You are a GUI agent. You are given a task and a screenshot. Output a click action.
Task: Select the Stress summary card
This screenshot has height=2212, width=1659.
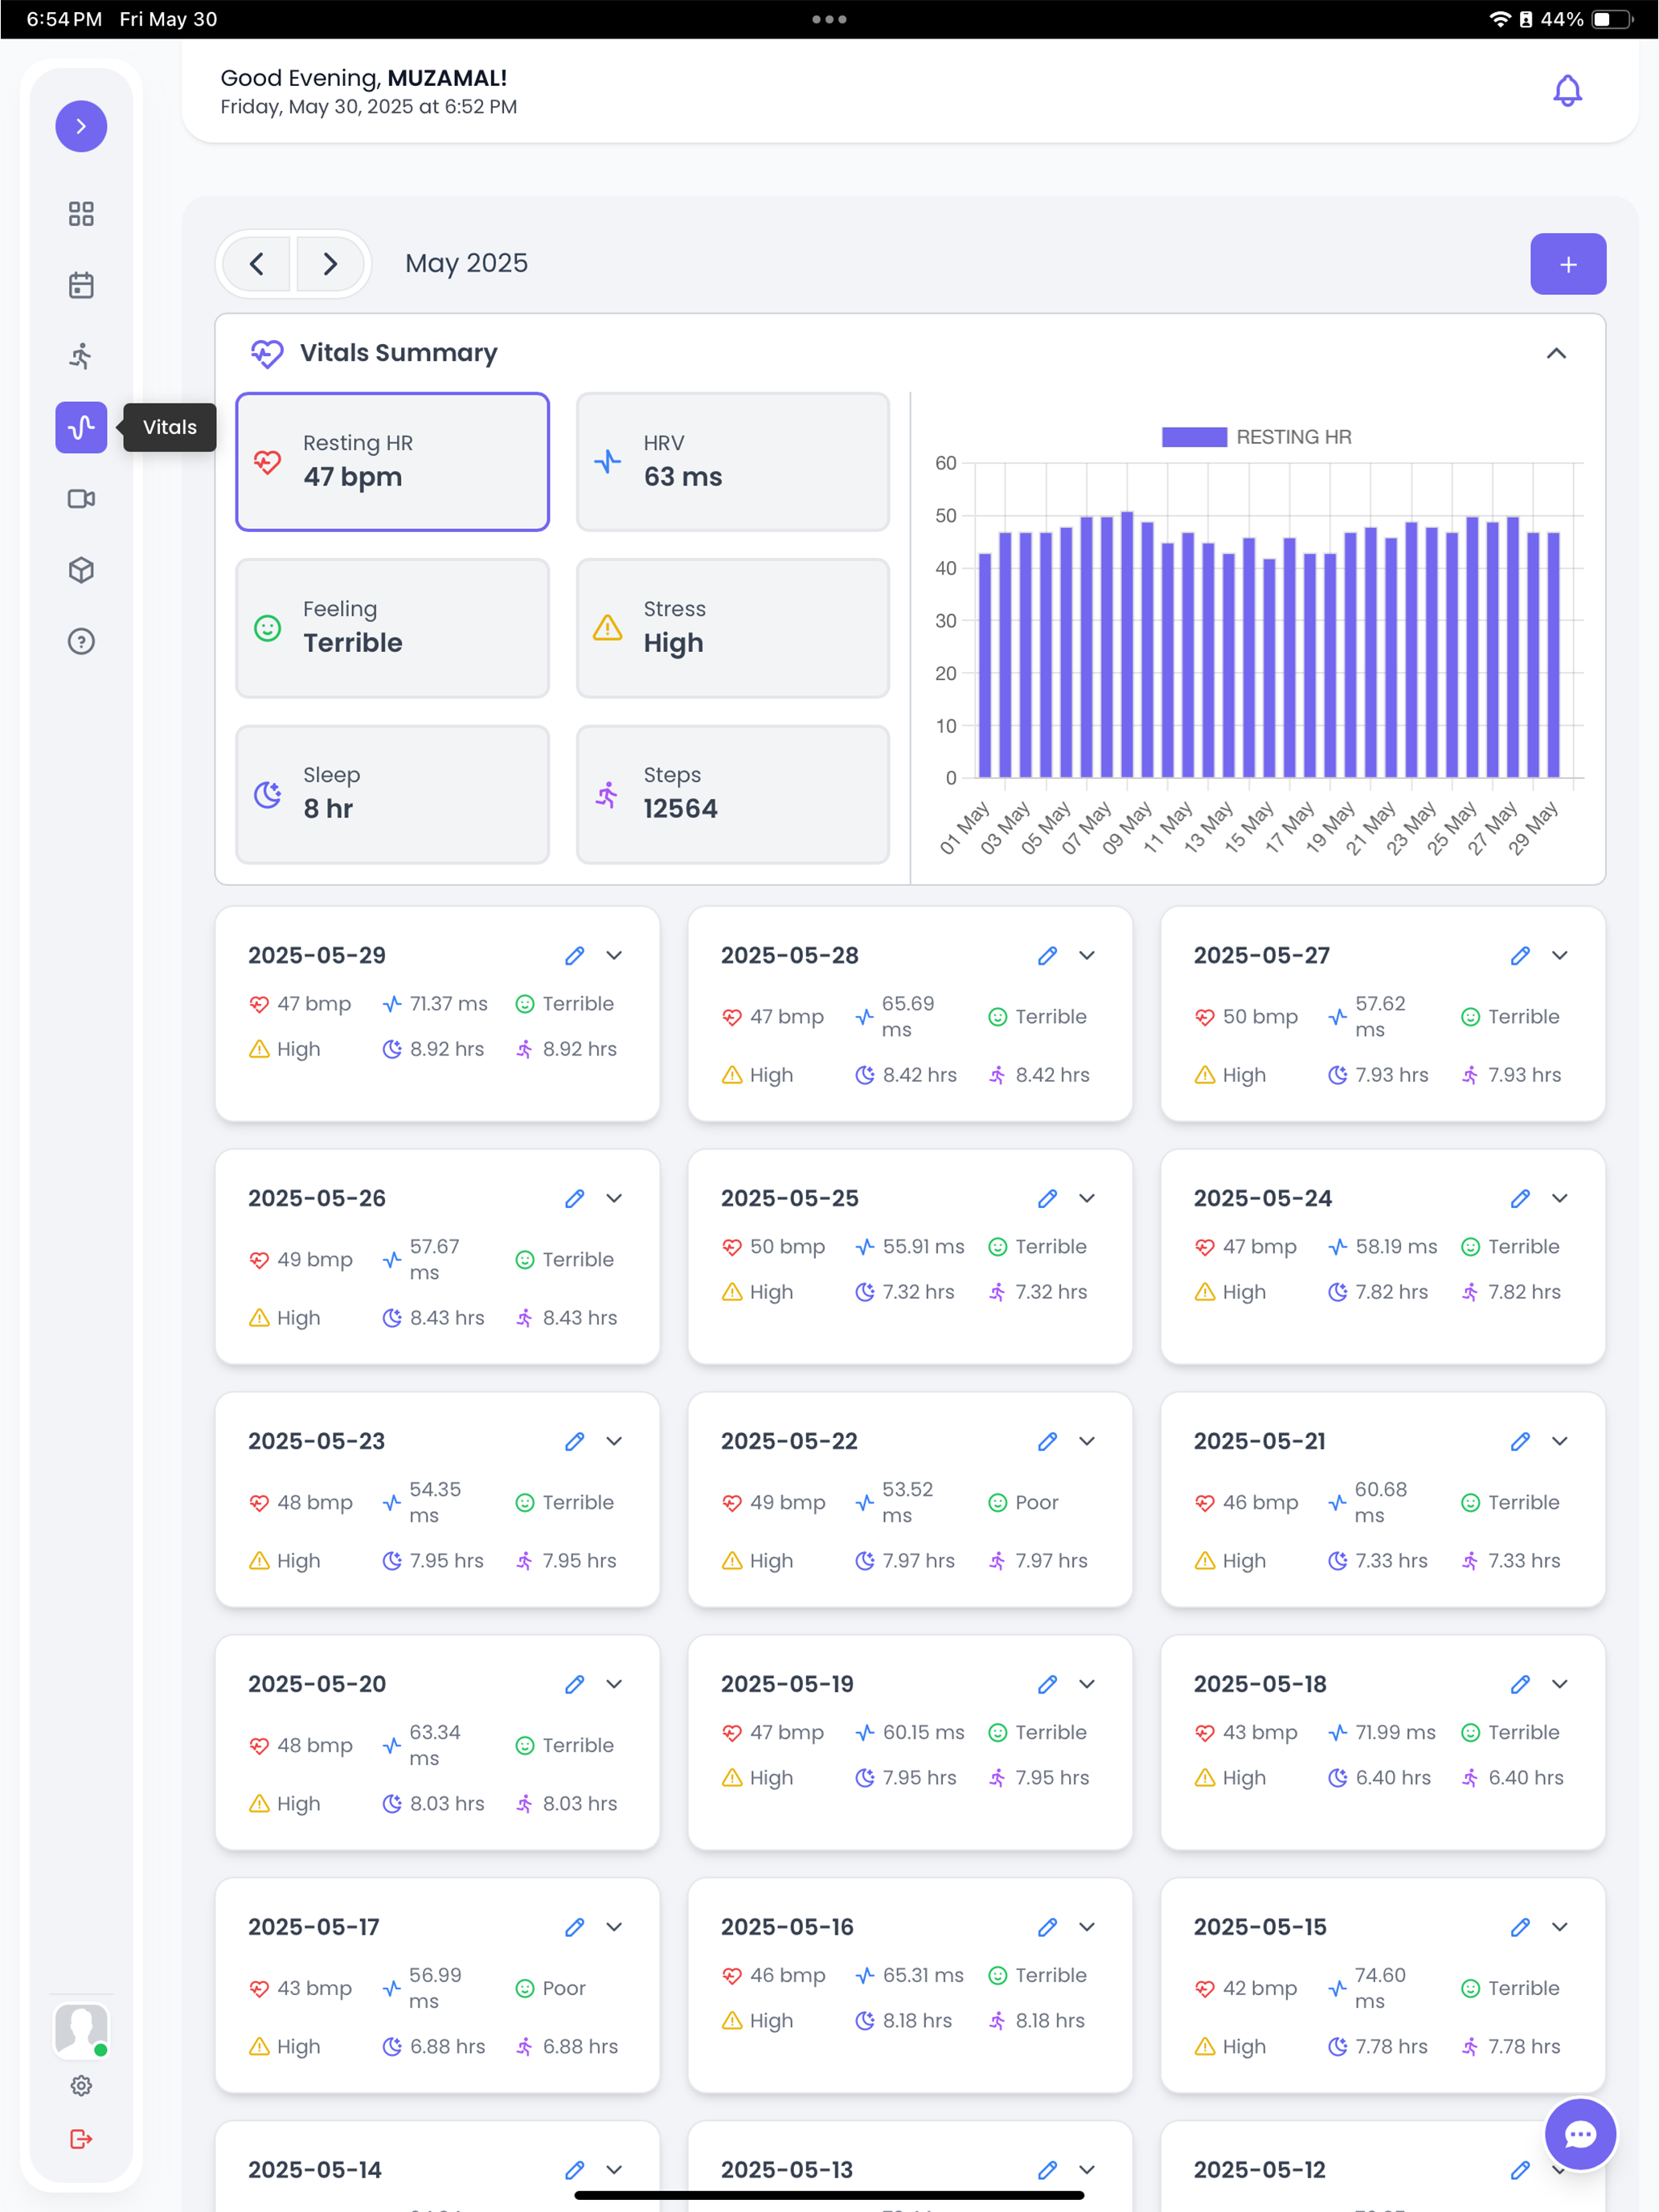pyautogui.click(x=733, y=628)
